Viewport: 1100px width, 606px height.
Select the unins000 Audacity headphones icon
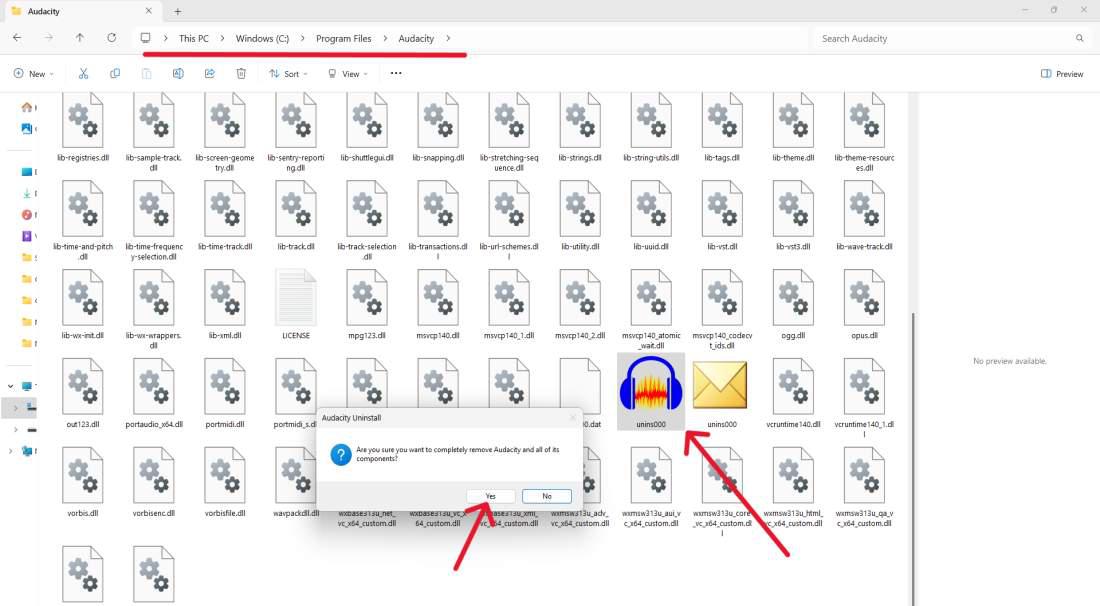[650, 392]
